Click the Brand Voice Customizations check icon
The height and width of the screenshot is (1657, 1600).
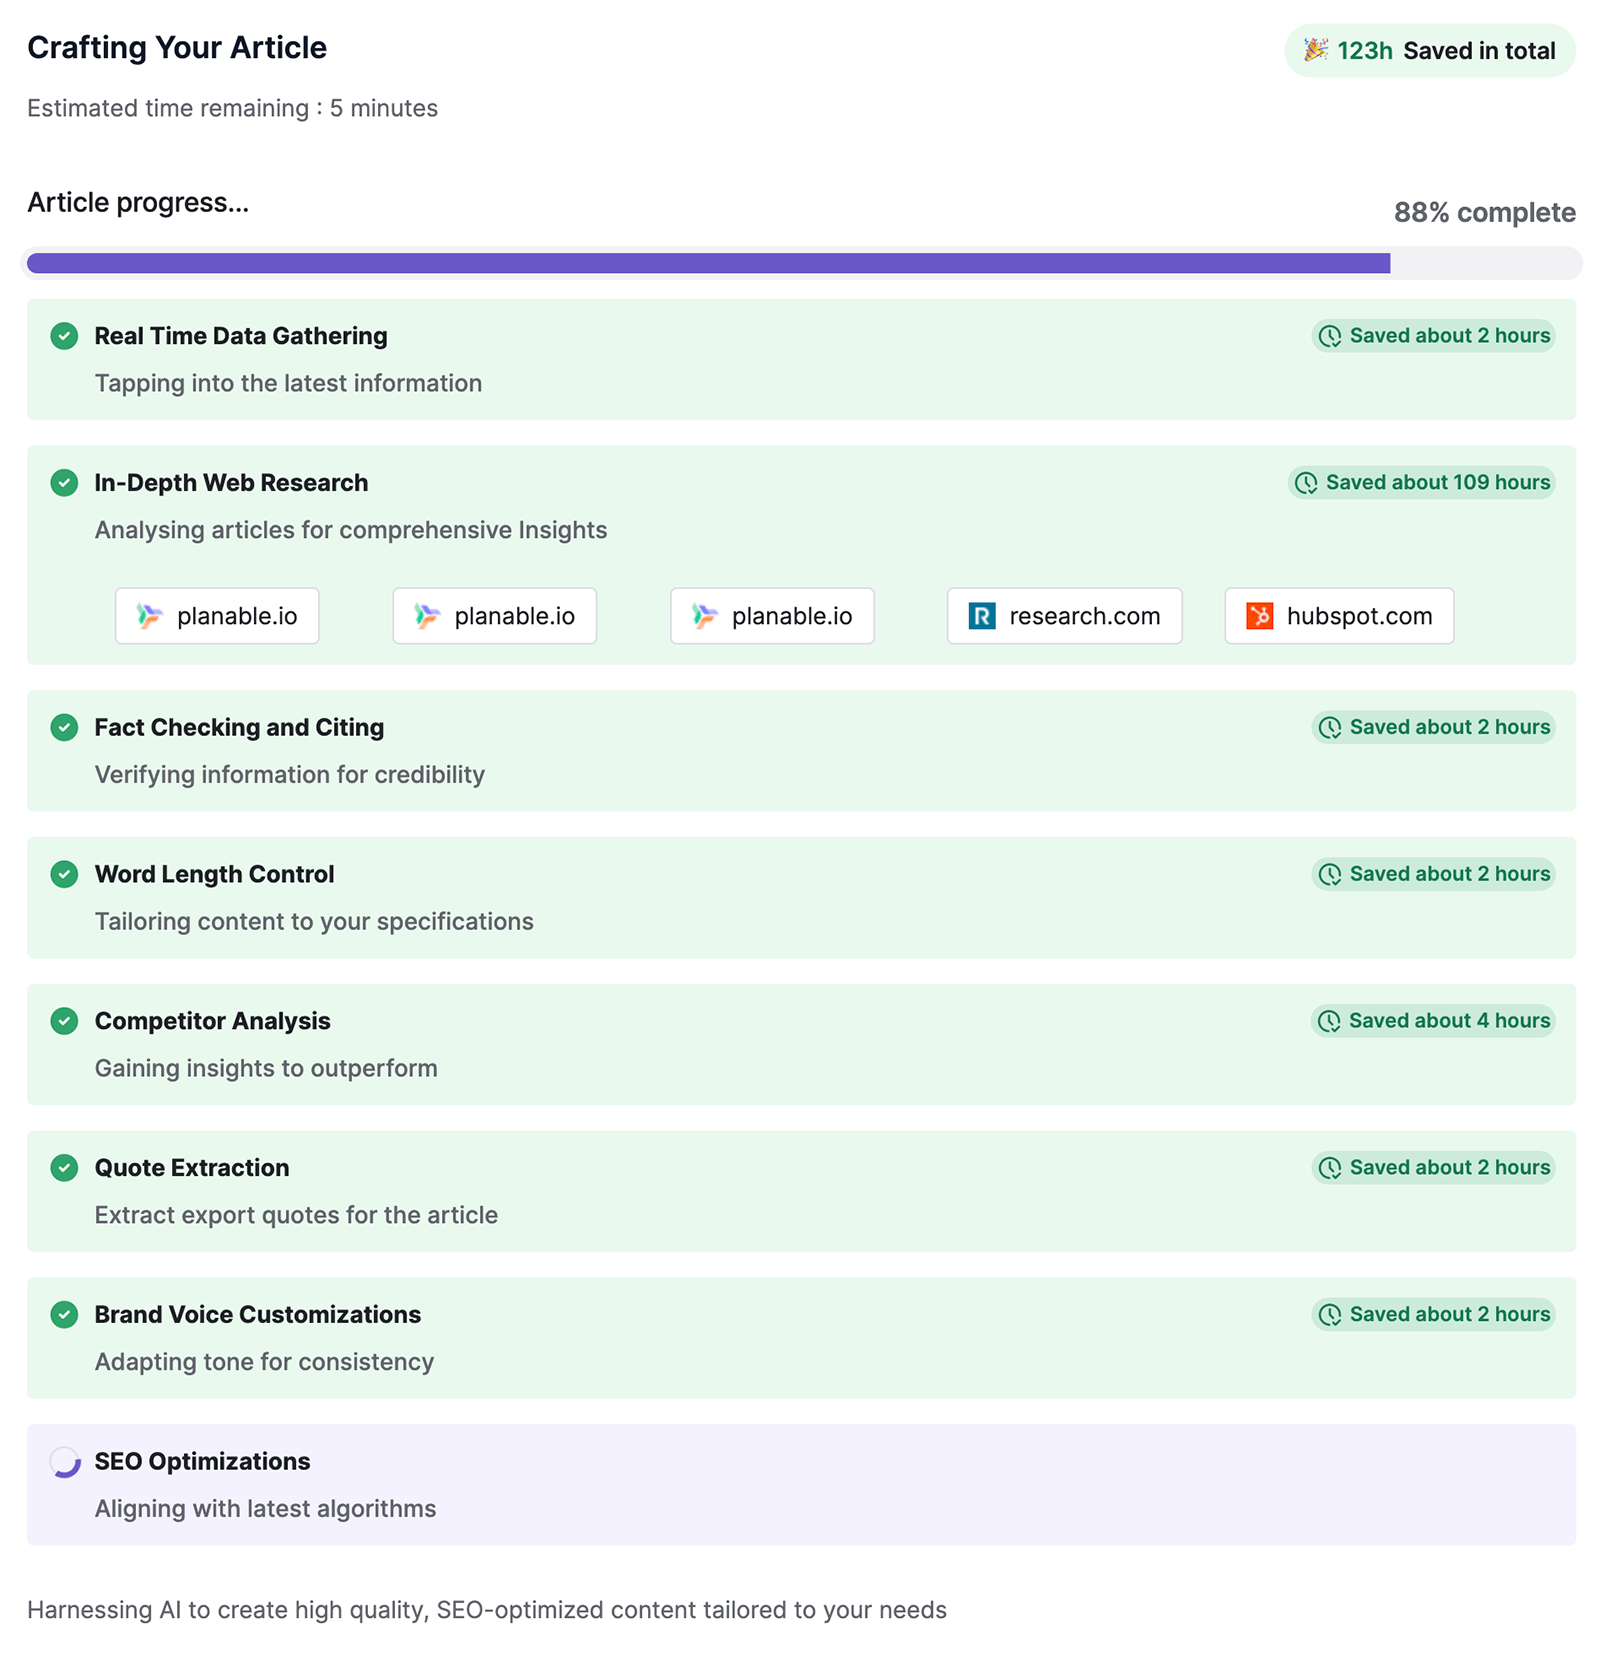[64, 1314]
